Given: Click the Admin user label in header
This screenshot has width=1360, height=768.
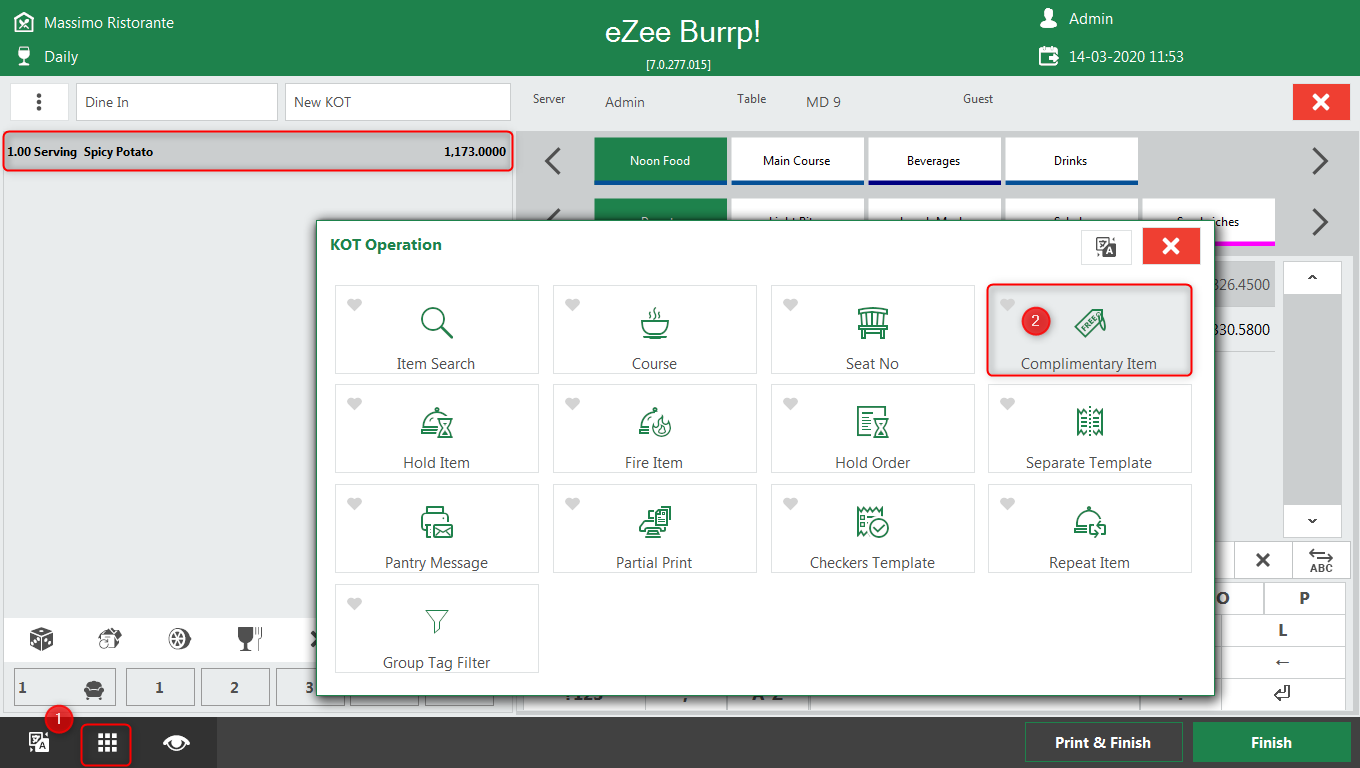Looking at the screenshot, I should tap(1091, 19).
